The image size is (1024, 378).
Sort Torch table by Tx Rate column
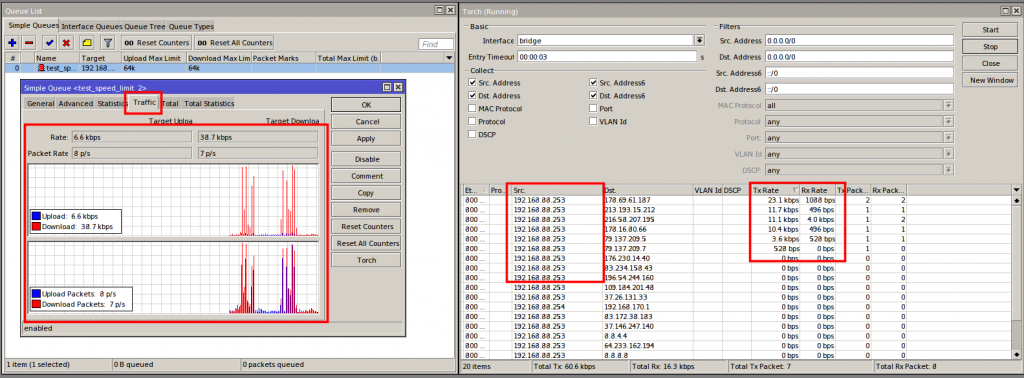[775, 190]
